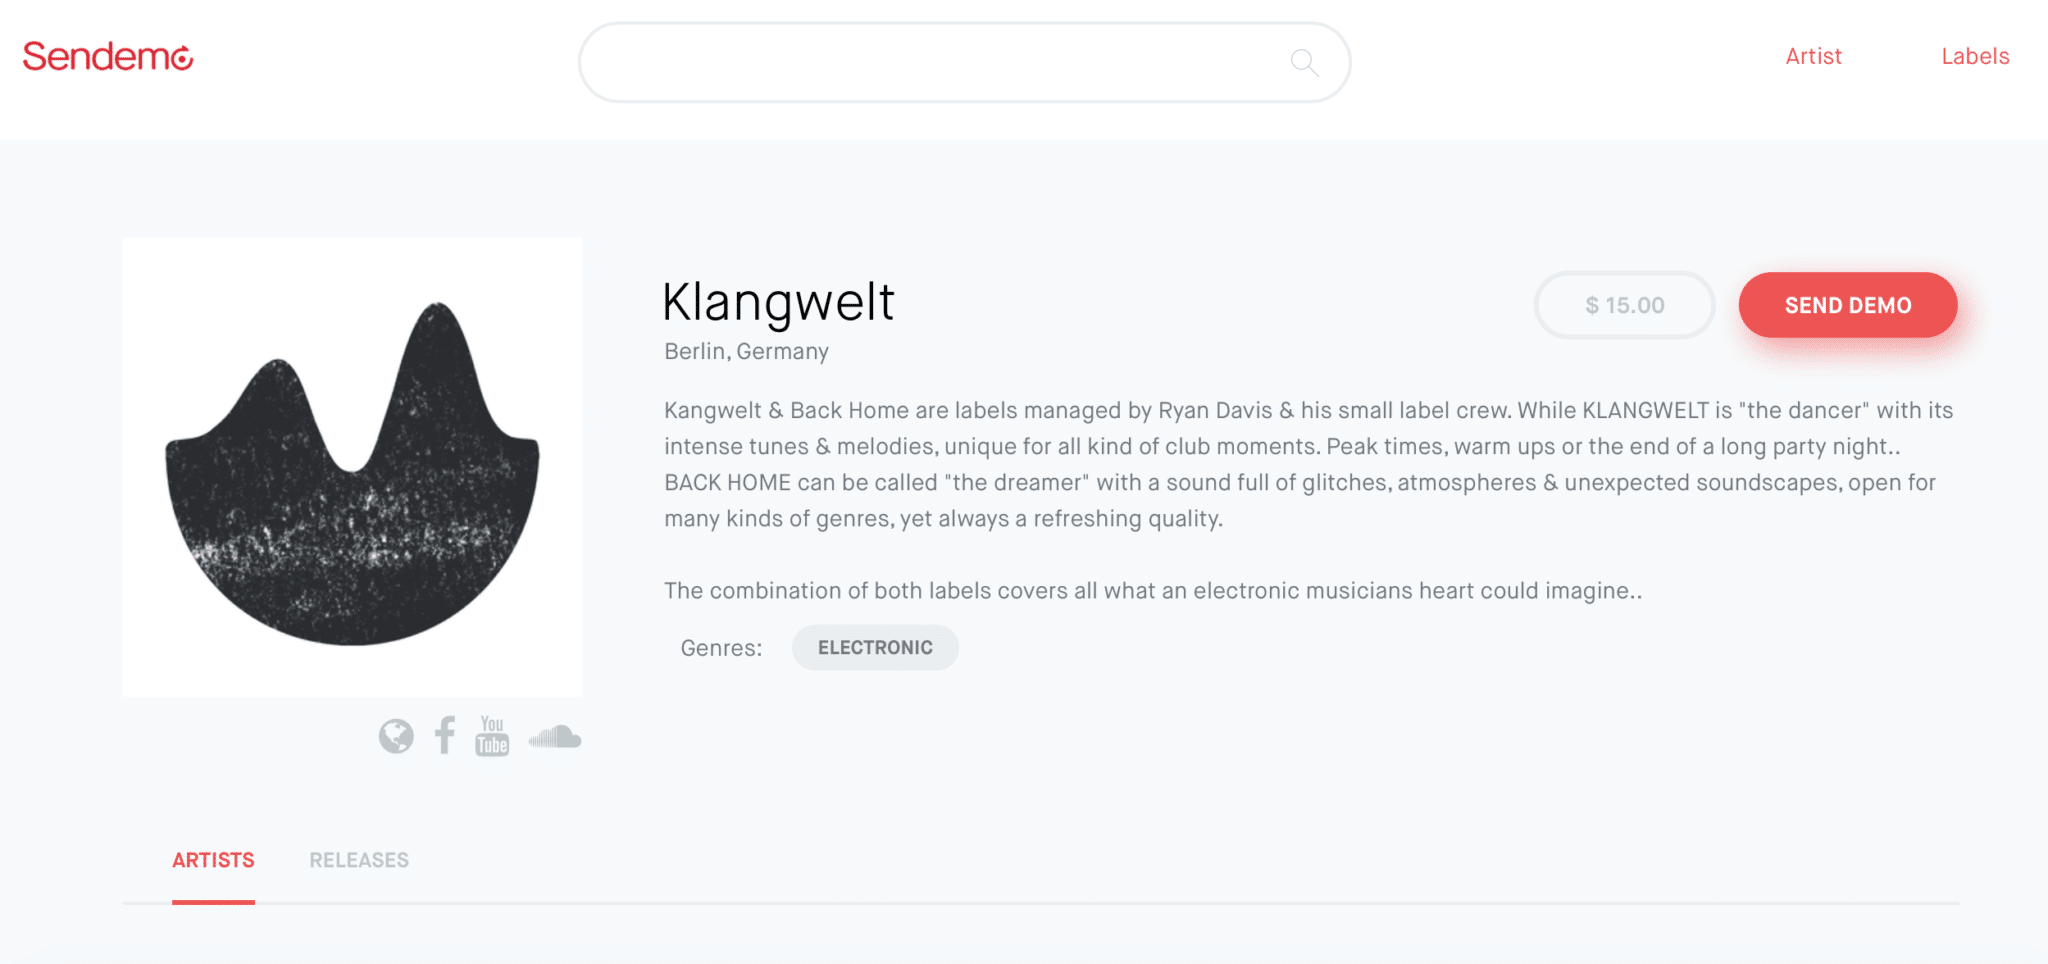The height and width of the screenshot is (964, 2048).
Task: Switch to the ARTISTS tab
Action: 213,860
